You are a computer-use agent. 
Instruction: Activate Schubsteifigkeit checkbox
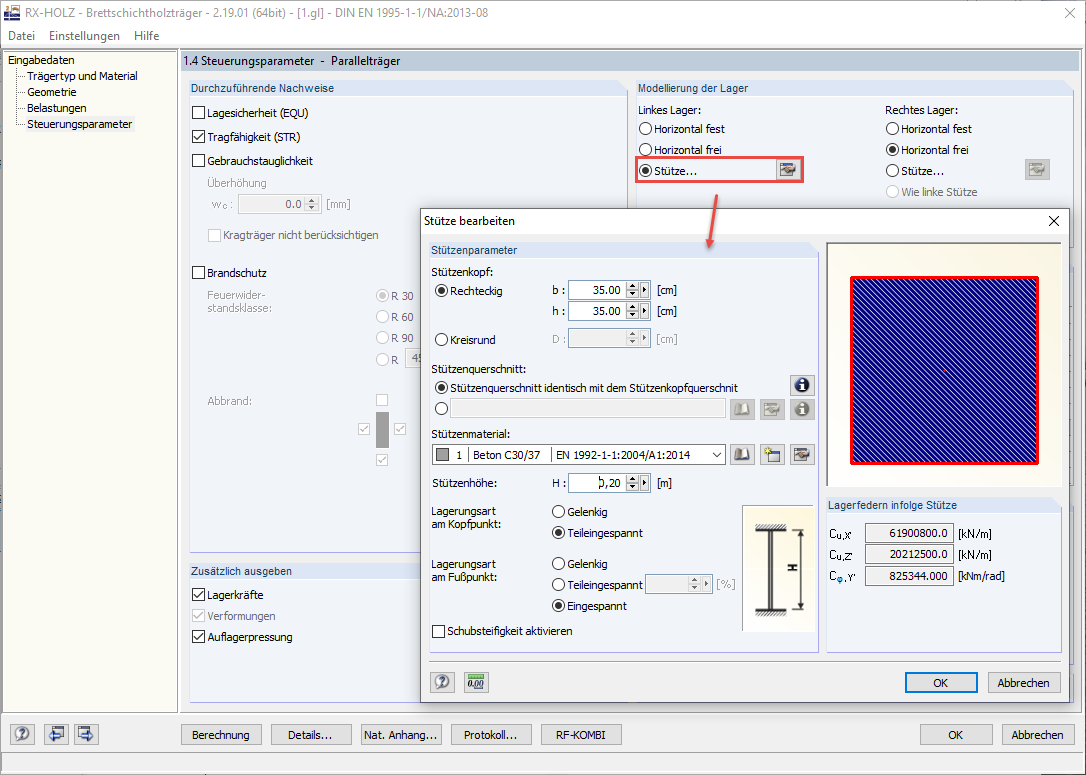[438, 631]
